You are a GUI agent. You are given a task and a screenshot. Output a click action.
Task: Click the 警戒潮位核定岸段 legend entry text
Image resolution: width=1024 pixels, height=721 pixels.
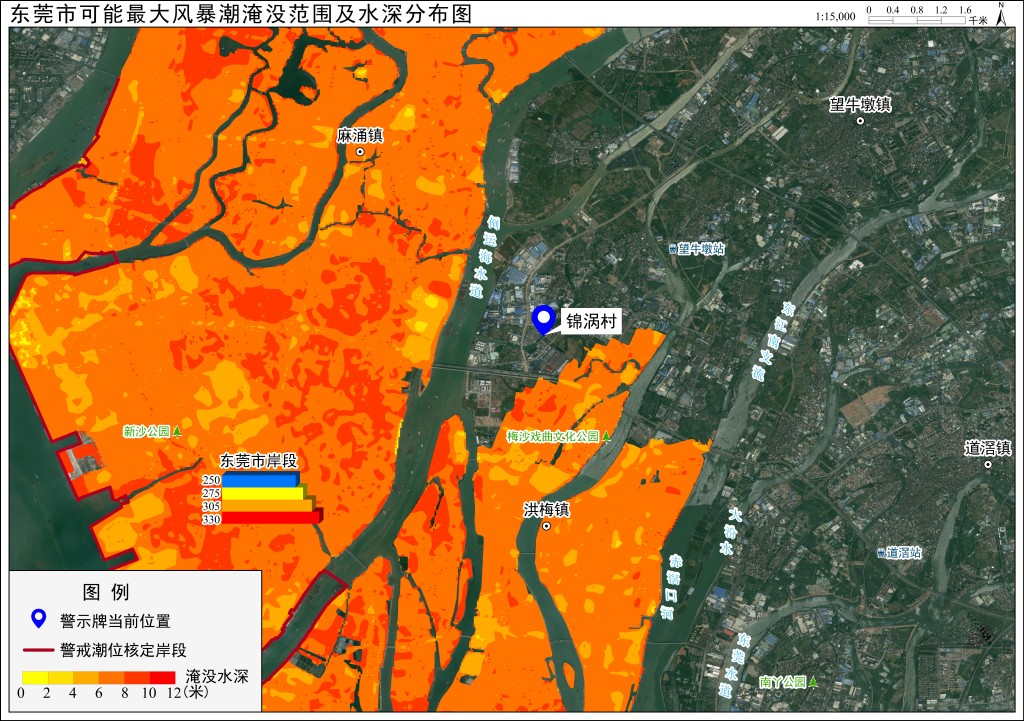[123, 650]
